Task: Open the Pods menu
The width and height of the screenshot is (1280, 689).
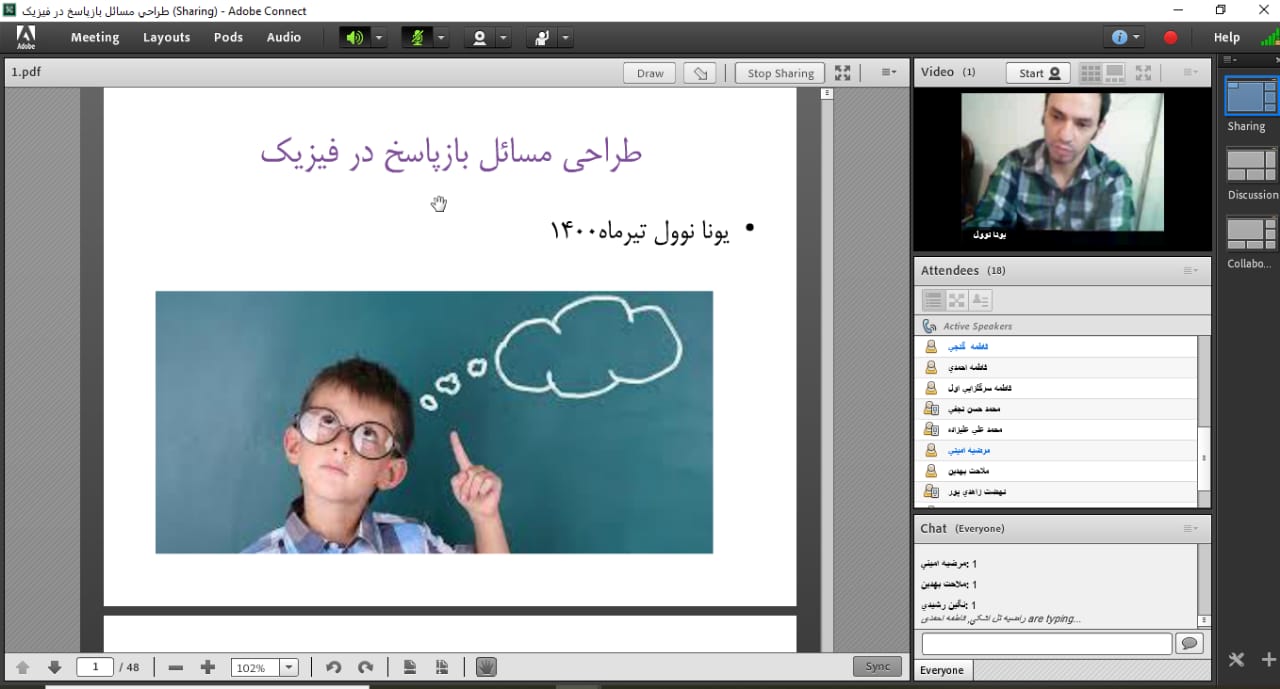Action: tap(228, 38)
